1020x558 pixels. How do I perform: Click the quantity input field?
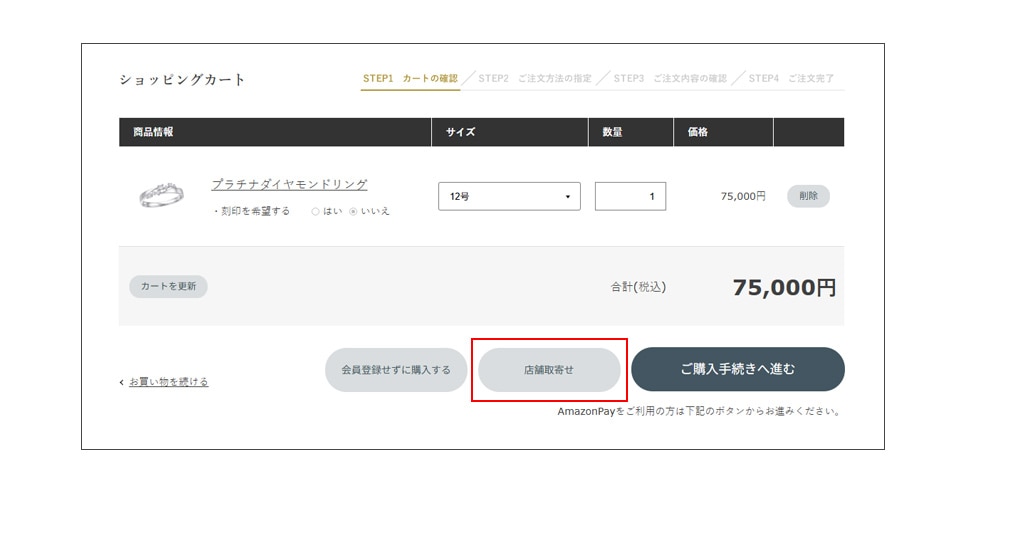tap(630, 197)
